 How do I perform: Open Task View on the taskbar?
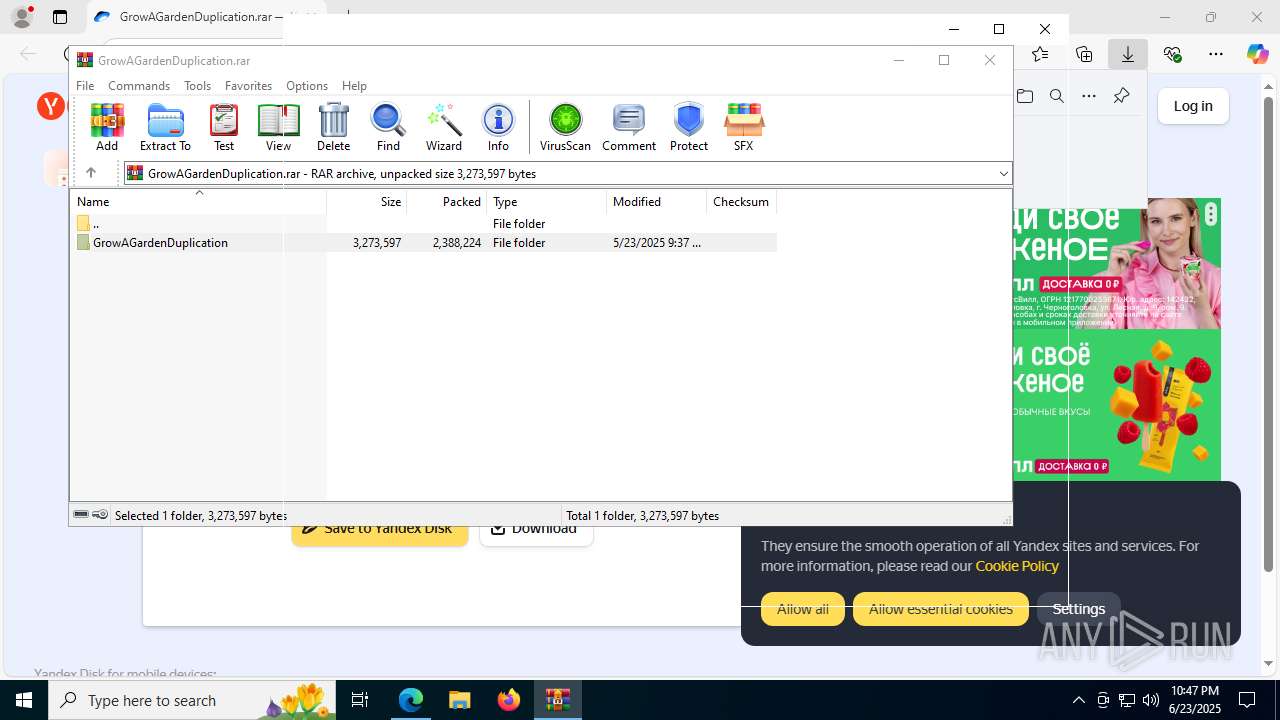coord(361,700)
